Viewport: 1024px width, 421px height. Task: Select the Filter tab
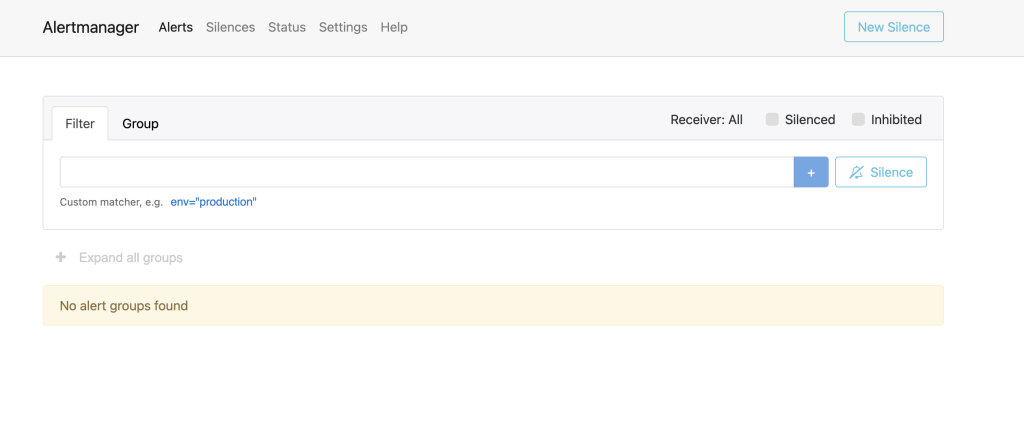[x=80, y=123]
